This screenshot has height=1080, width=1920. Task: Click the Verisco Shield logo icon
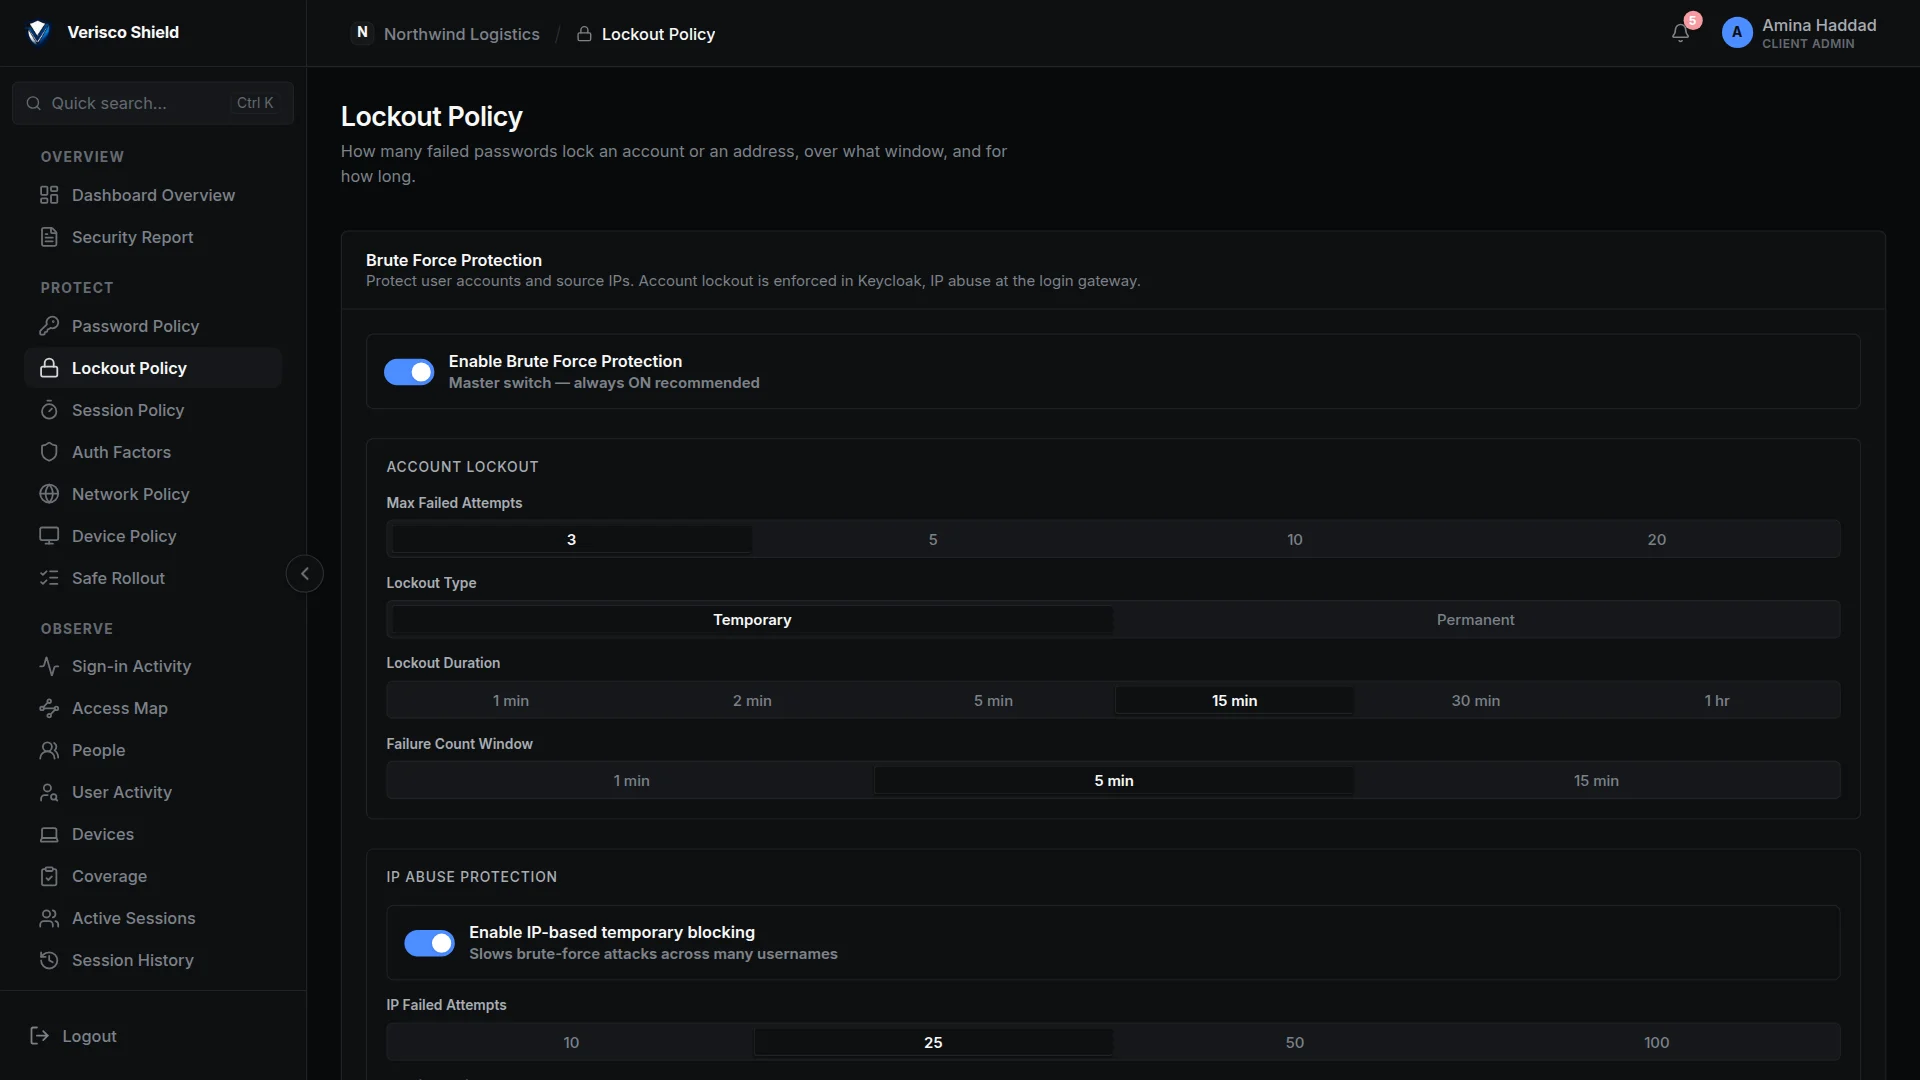(38, 32)
